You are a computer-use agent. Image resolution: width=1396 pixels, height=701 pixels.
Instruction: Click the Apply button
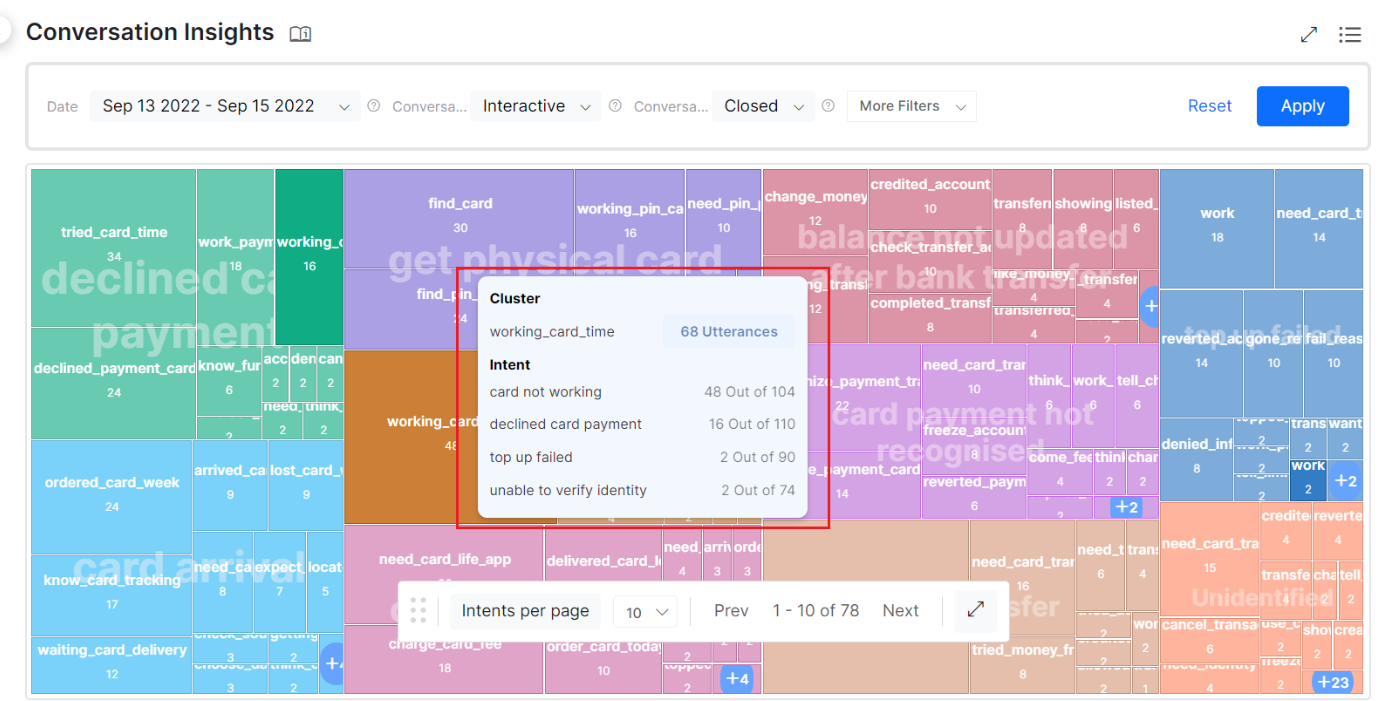point(1302,106)
